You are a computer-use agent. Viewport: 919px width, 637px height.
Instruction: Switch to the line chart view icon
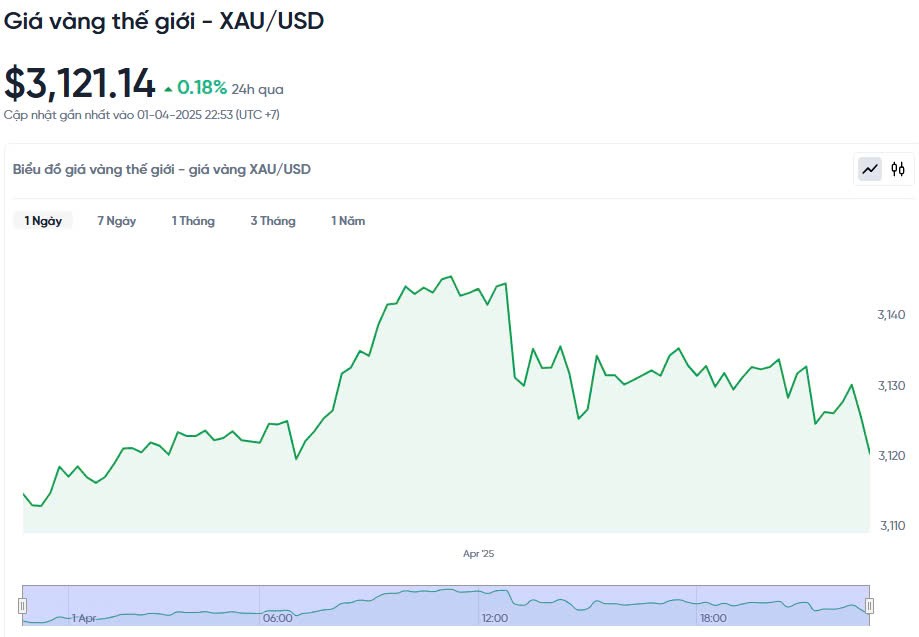(870, 169)
